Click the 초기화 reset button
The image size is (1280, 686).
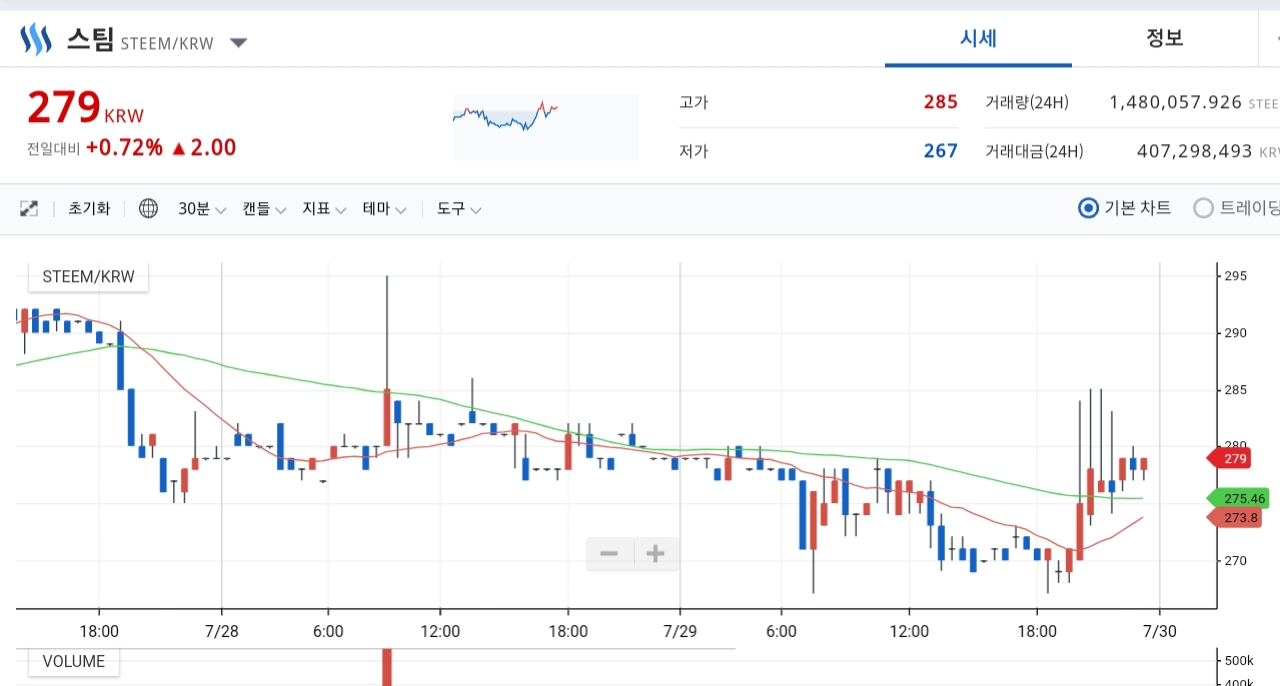pyautogui.click(x=89, y=209)
